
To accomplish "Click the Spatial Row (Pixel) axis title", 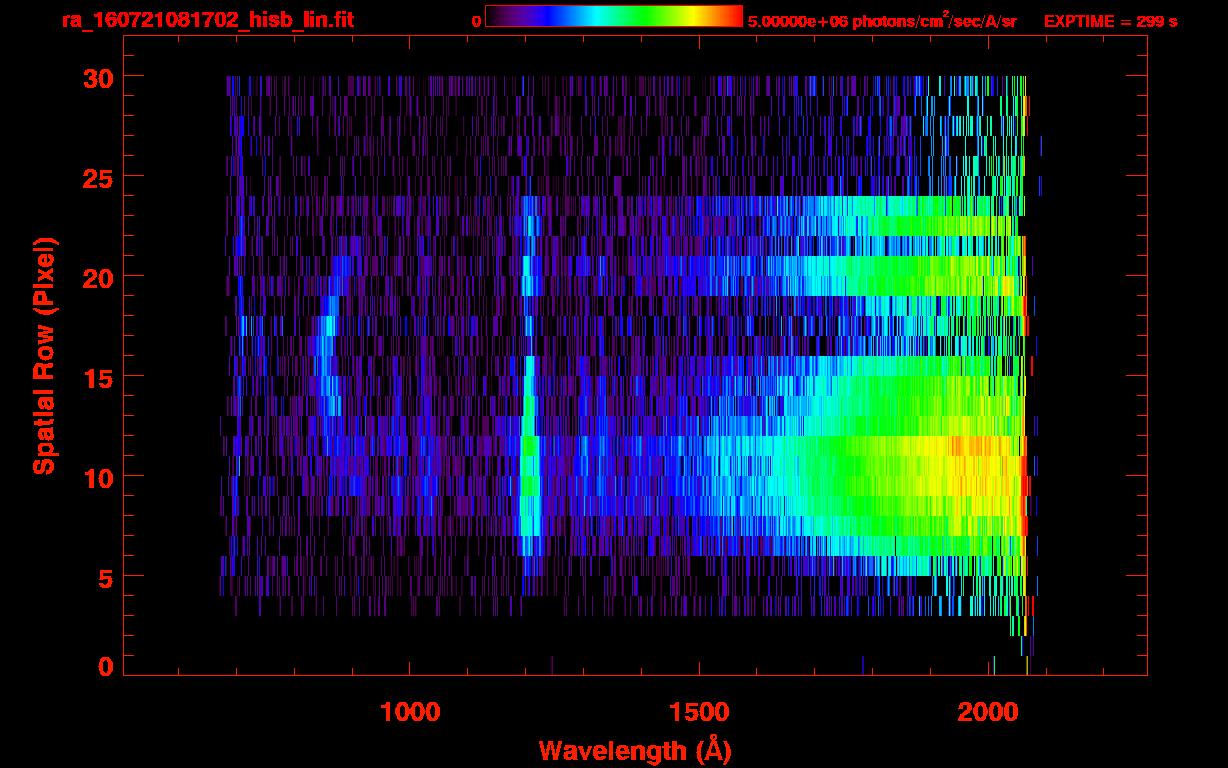I will [x=44, y=355].
